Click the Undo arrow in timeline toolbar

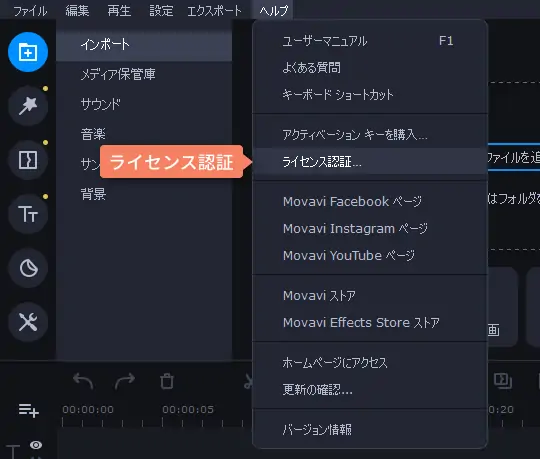click(x=83, y=381)
